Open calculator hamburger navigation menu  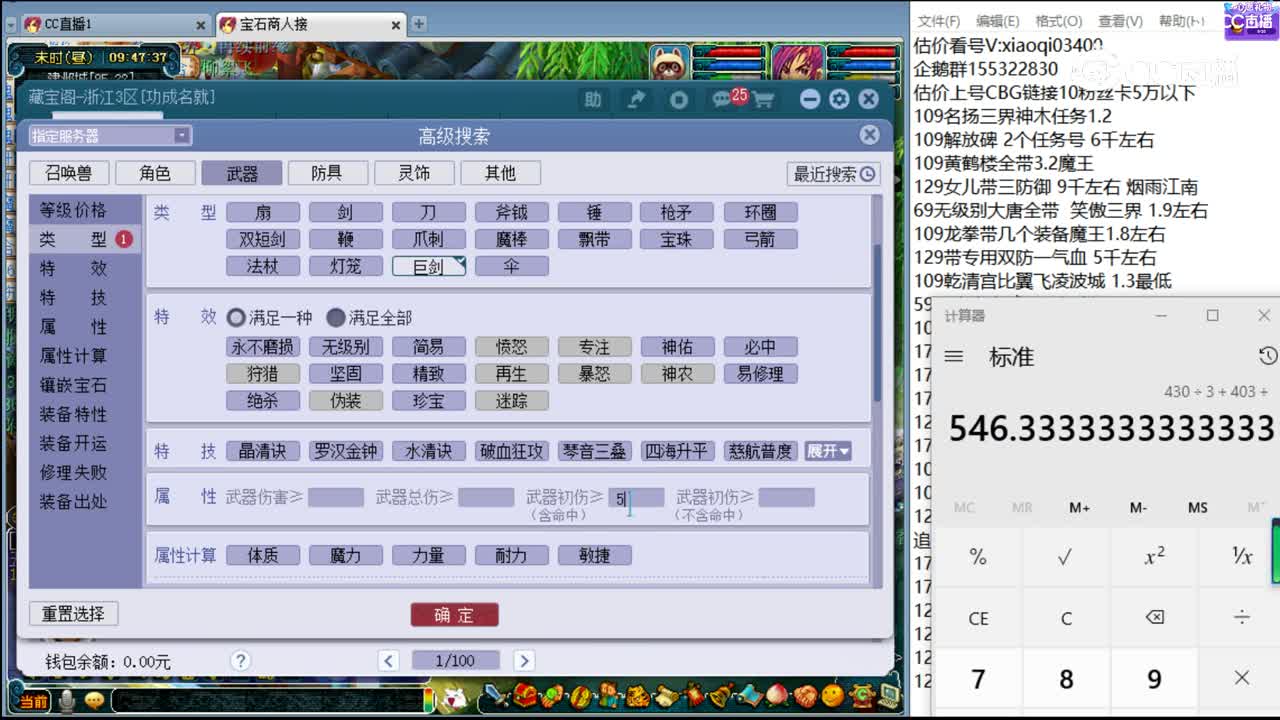click(x=954, y=356)
